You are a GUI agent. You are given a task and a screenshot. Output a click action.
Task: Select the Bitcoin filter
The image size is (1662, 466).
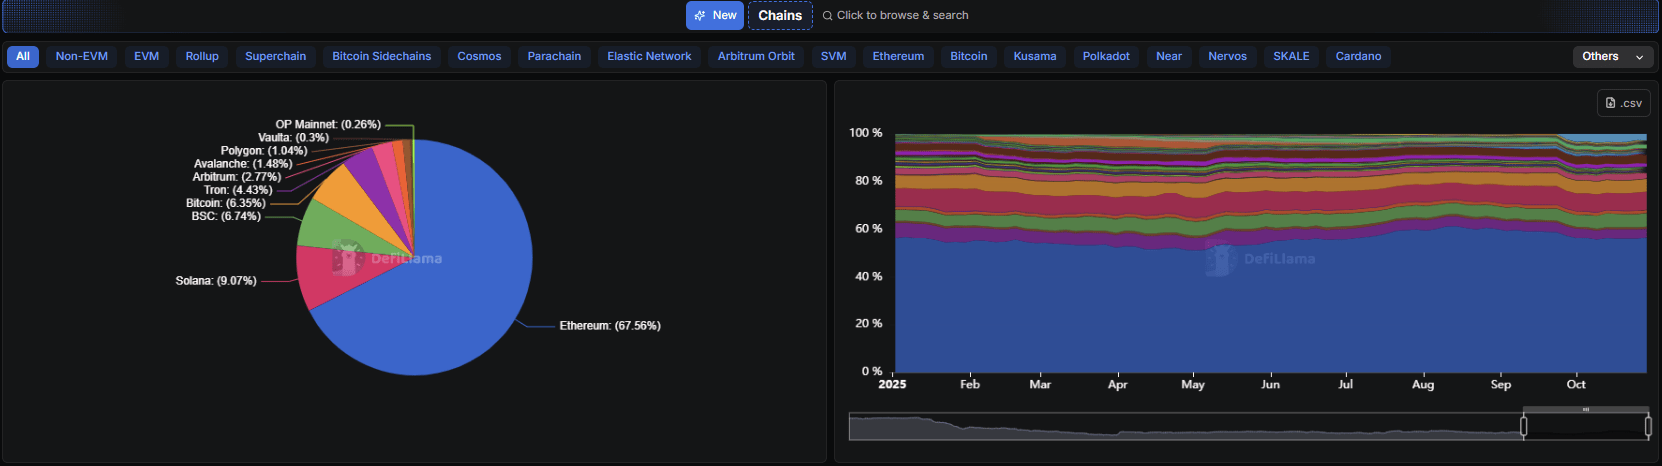coord(969,56)
